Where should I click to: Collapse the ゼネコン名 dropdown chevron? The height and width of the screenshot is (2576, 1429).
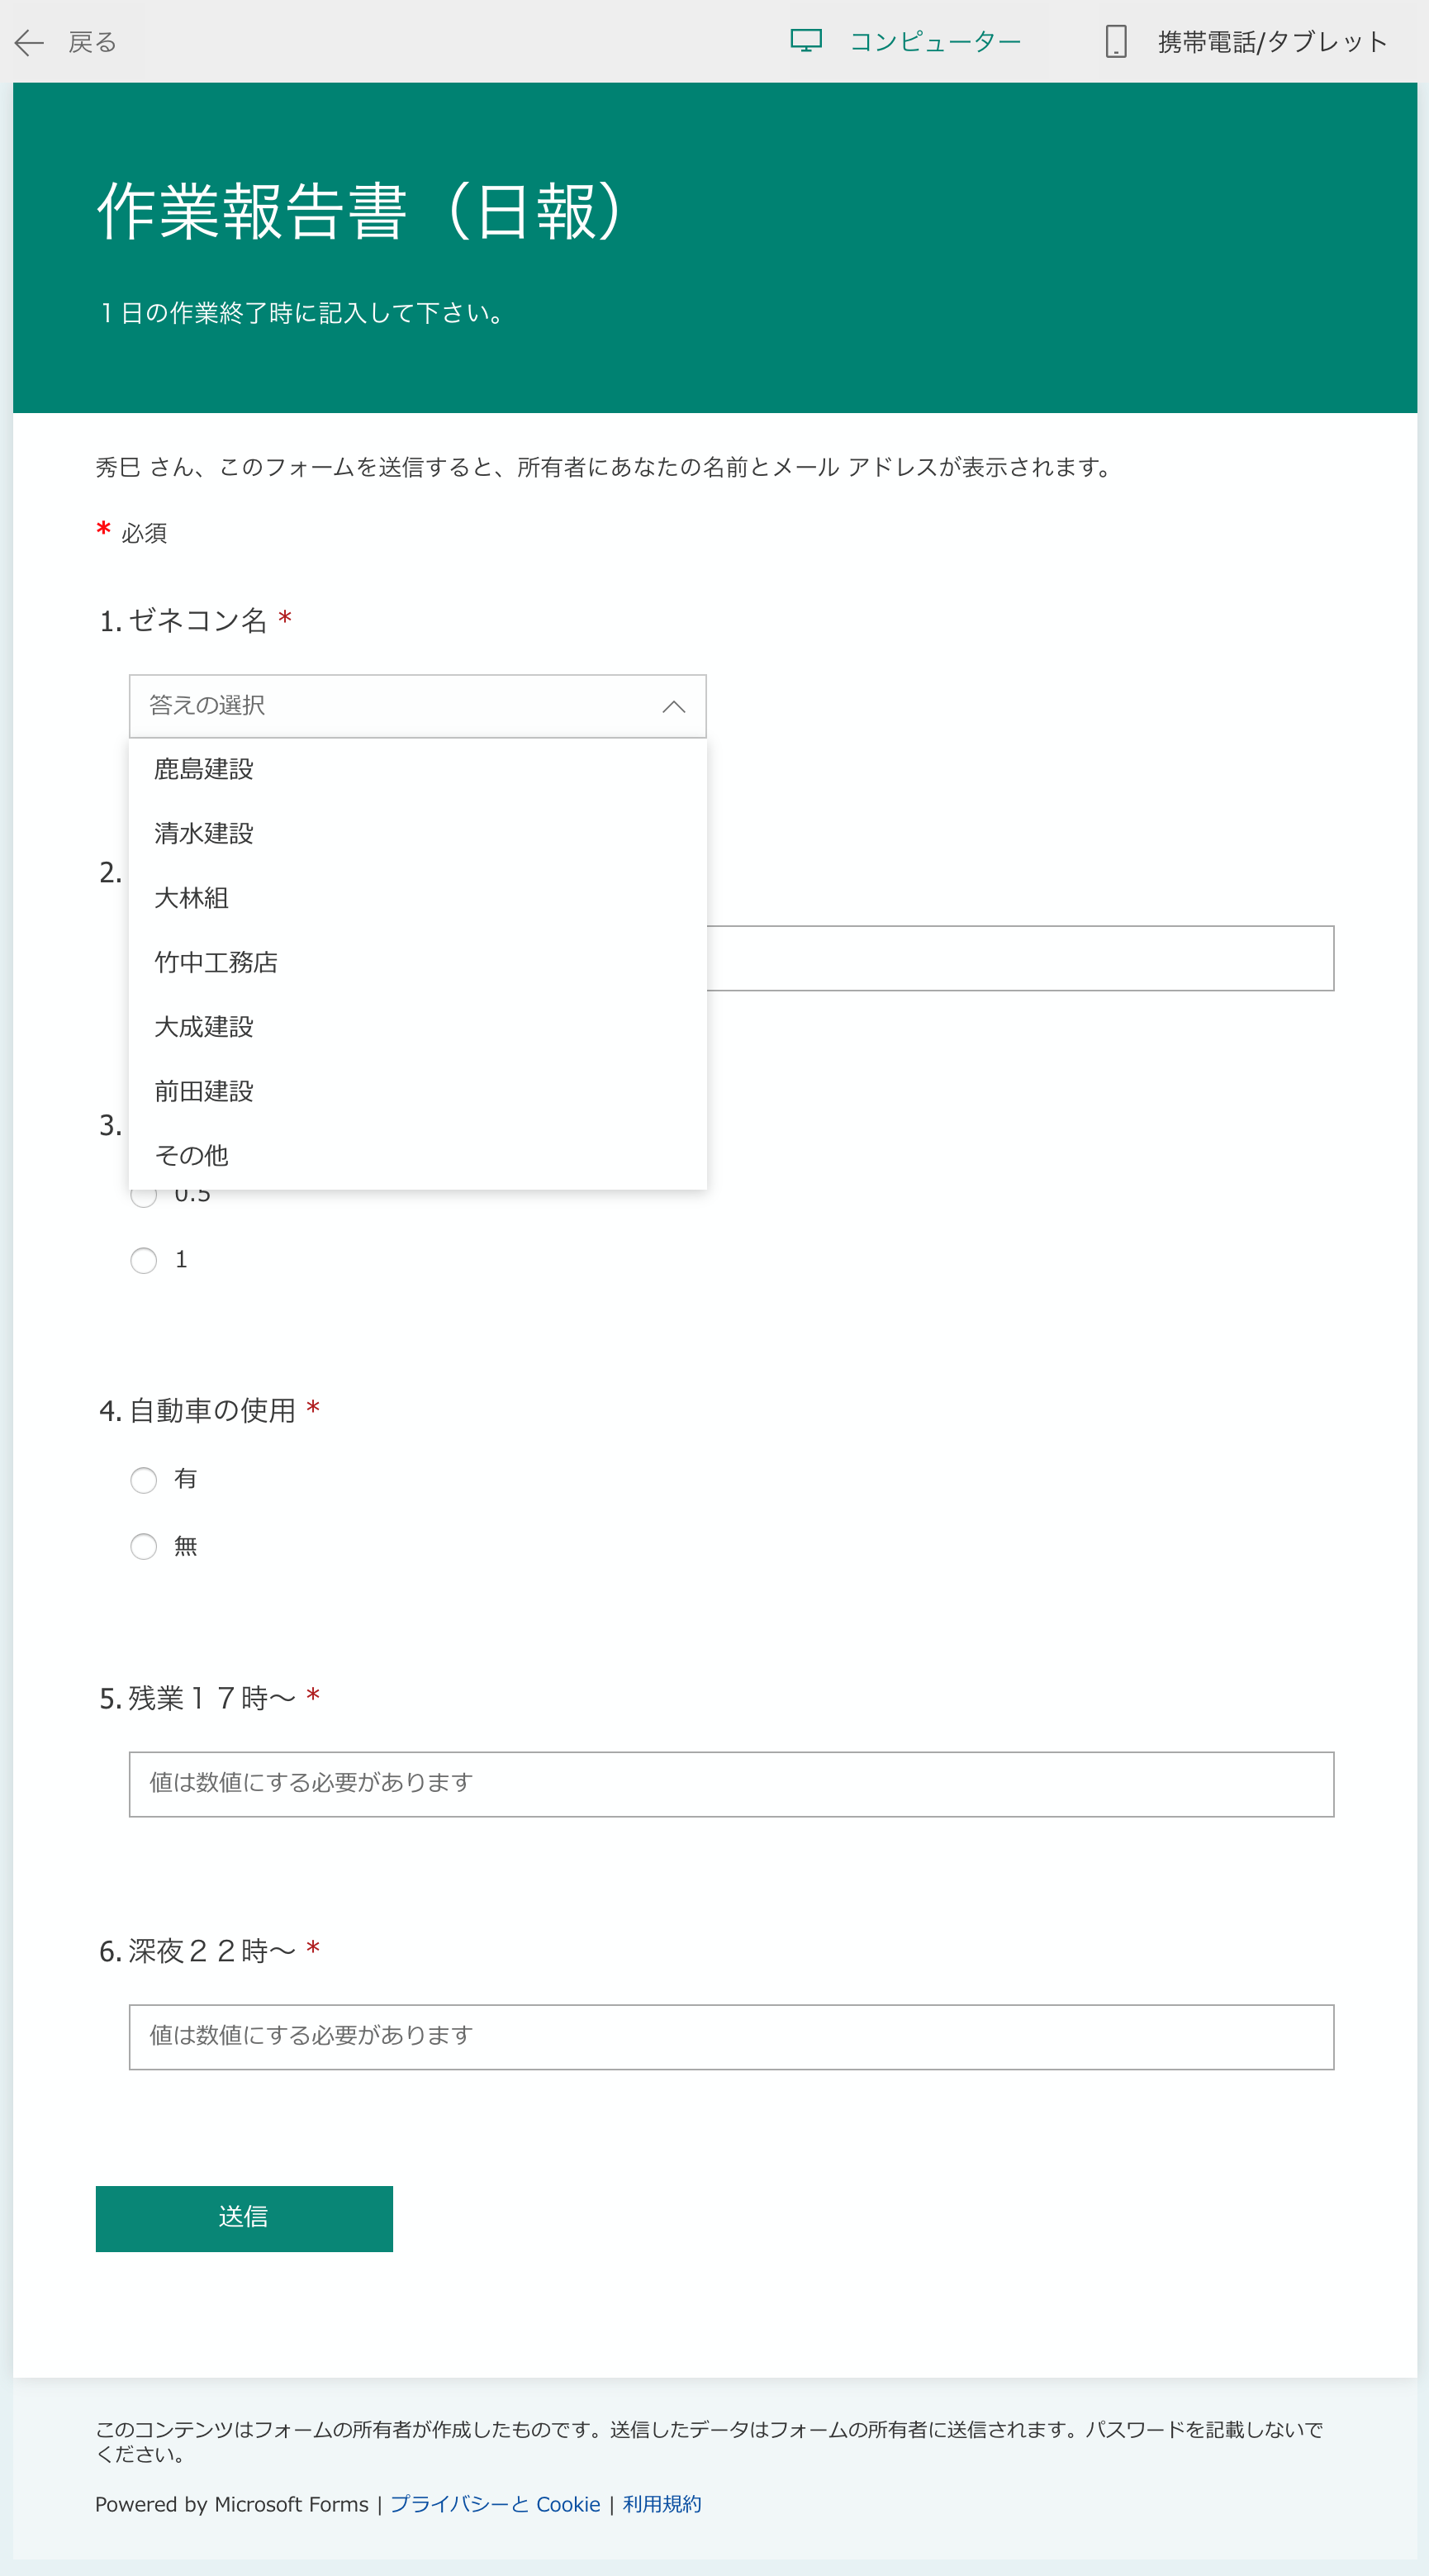tap(674, 707)
